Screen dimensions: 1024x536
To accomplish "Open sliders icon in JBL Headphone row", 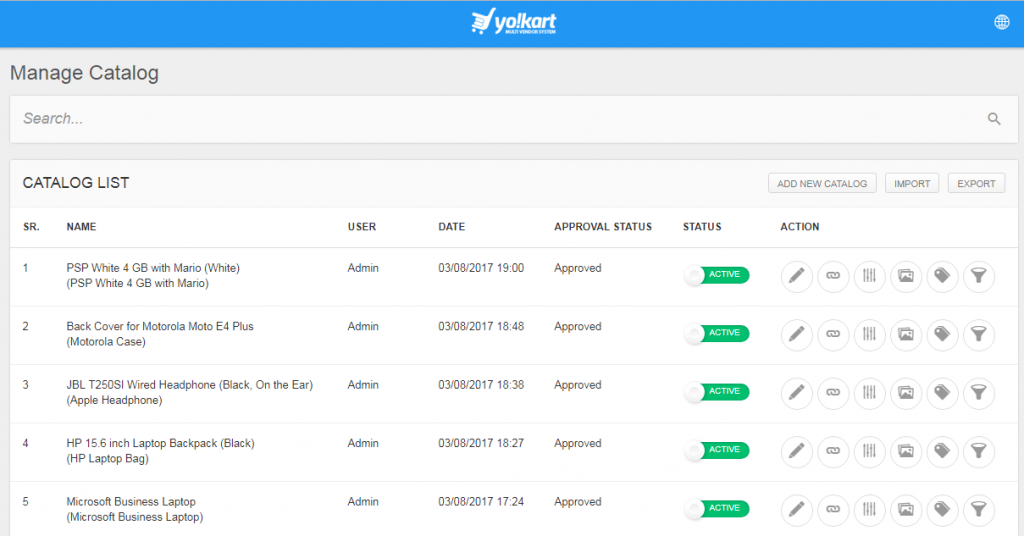I will [869, 393].
